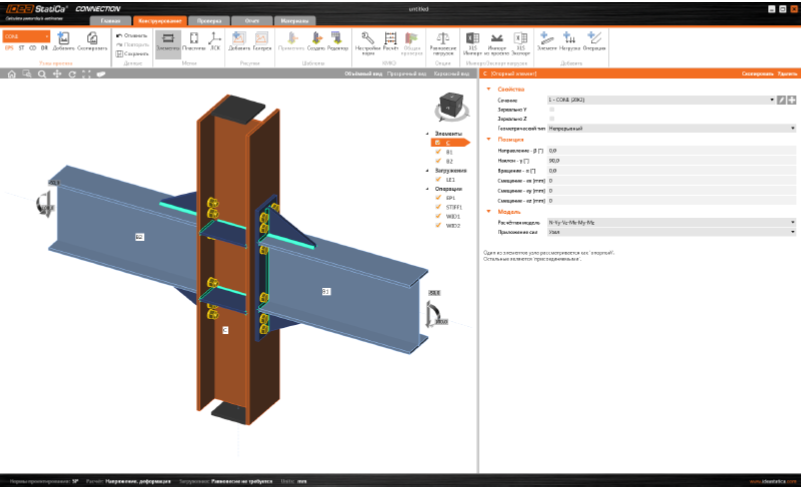Open the Расчётная модель dropdown

tap(670, 221)
